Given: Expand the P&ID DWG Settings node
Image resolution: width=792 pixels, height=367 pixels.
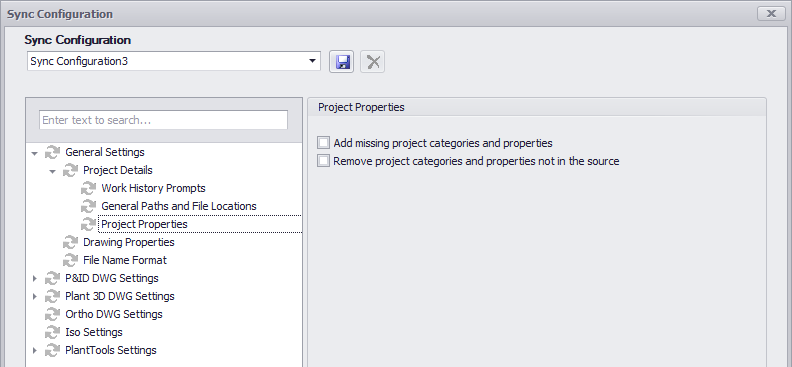Looking at the screenshot, I should pos(34,278).
